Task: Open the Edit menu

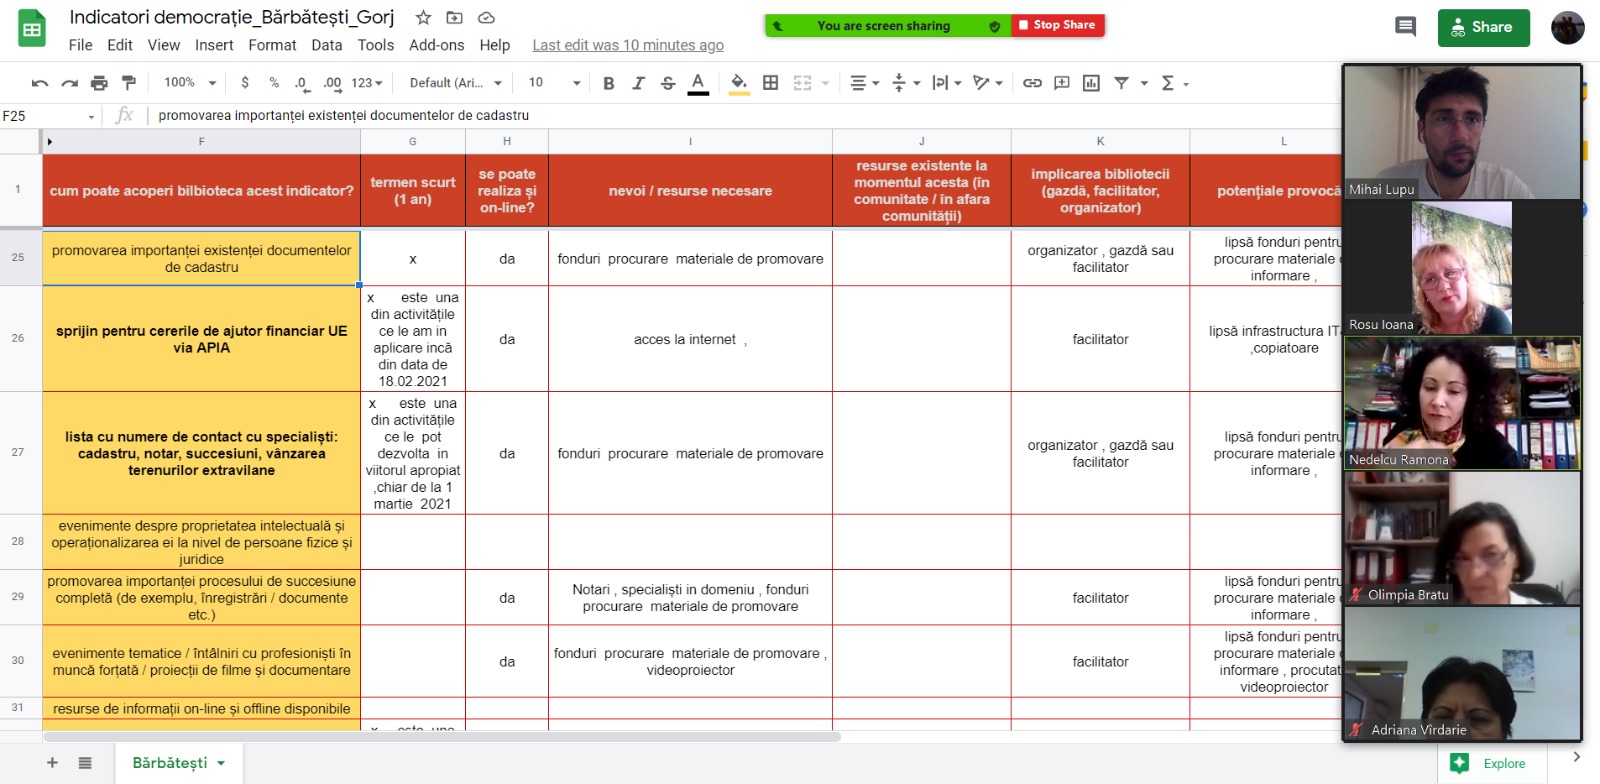Action: pos(120,45)
